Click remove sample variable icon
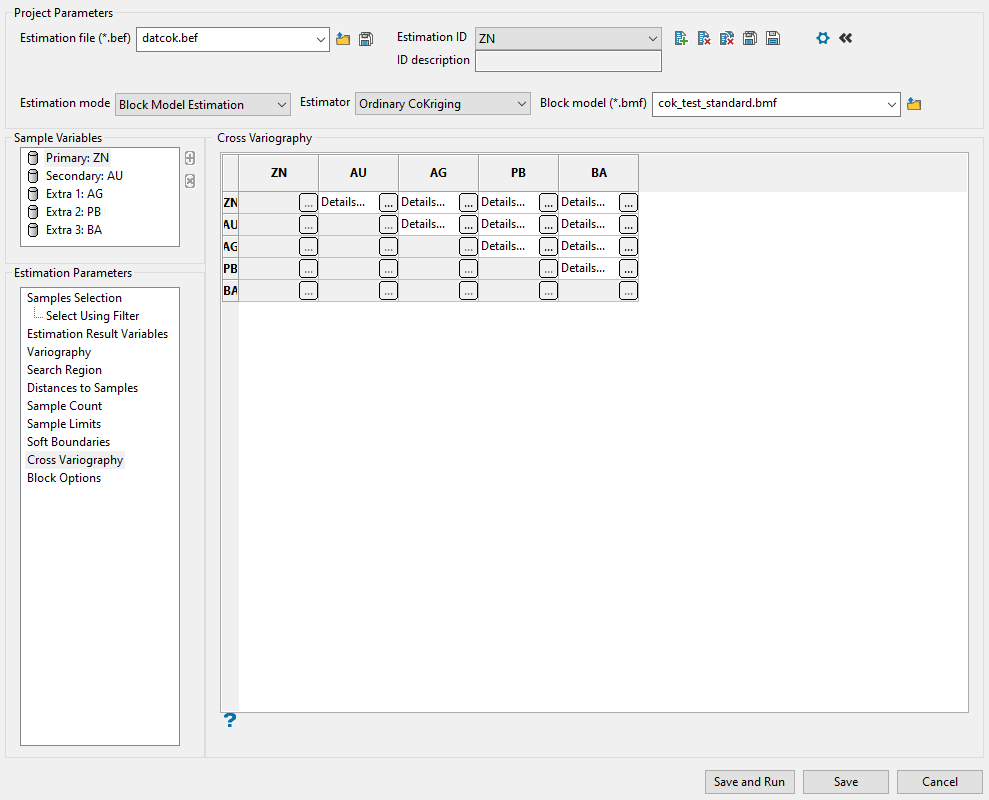Screen dimensions: 989x800 [190, 181]
